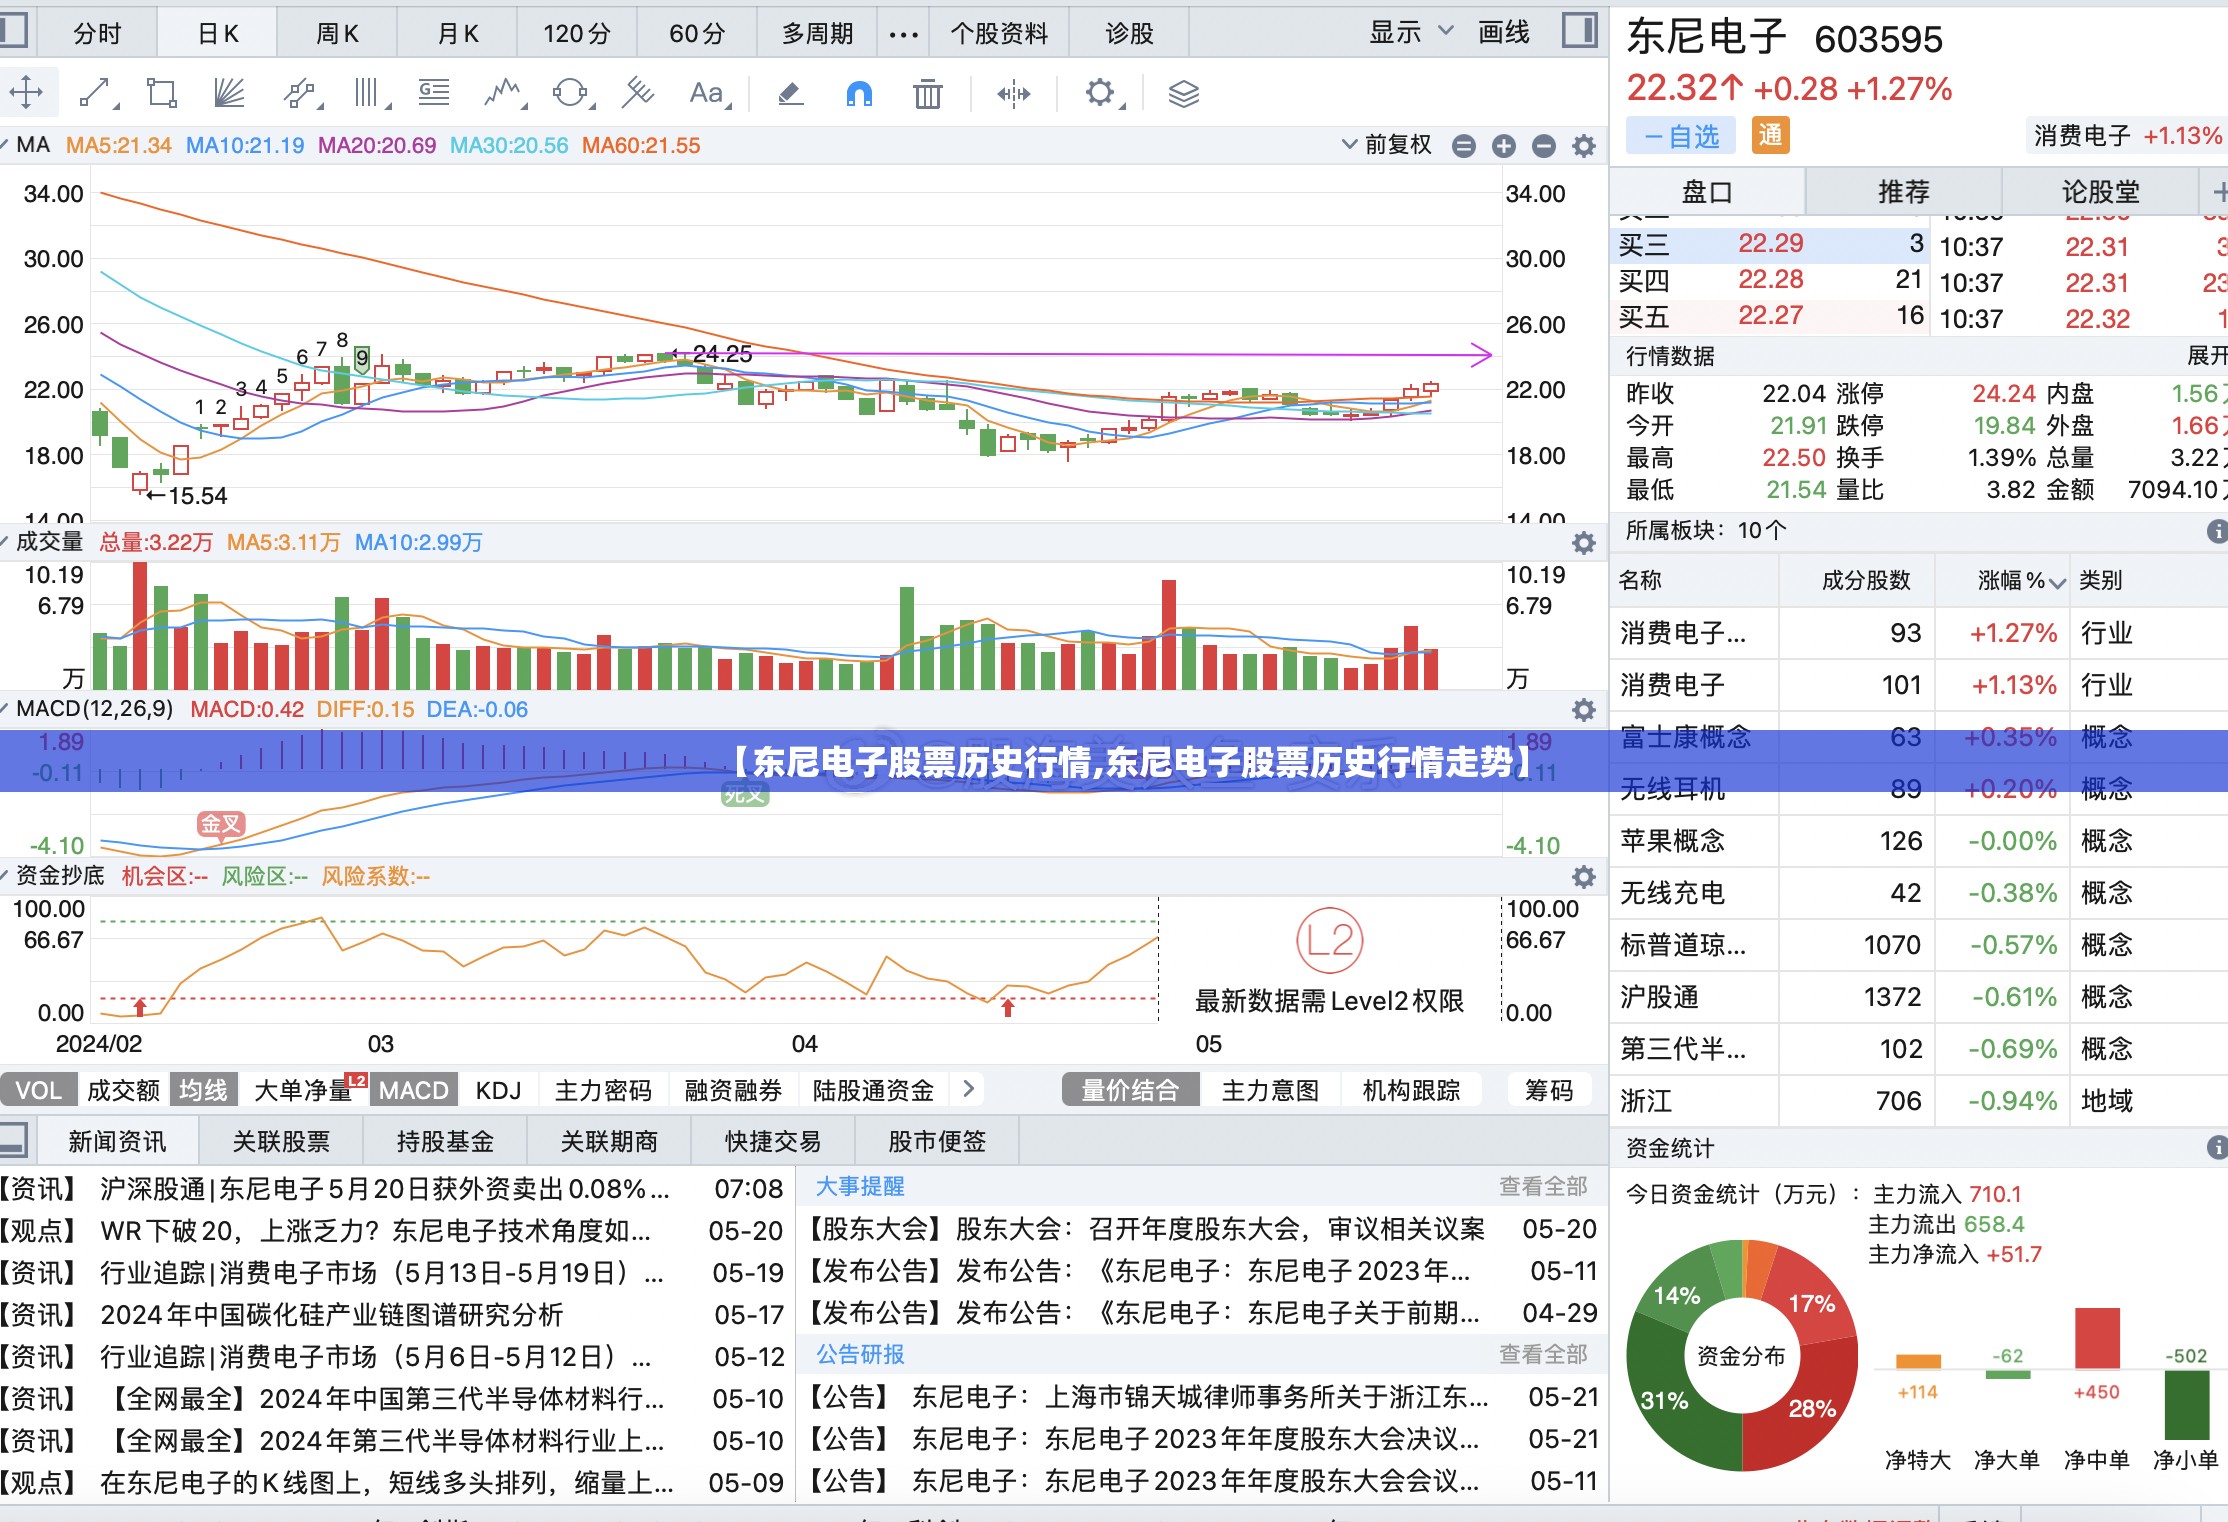The width and height of the screenshot is (2228, 1522).
Task: Toggle the VOL indicator button
Action: [38, 1090]
